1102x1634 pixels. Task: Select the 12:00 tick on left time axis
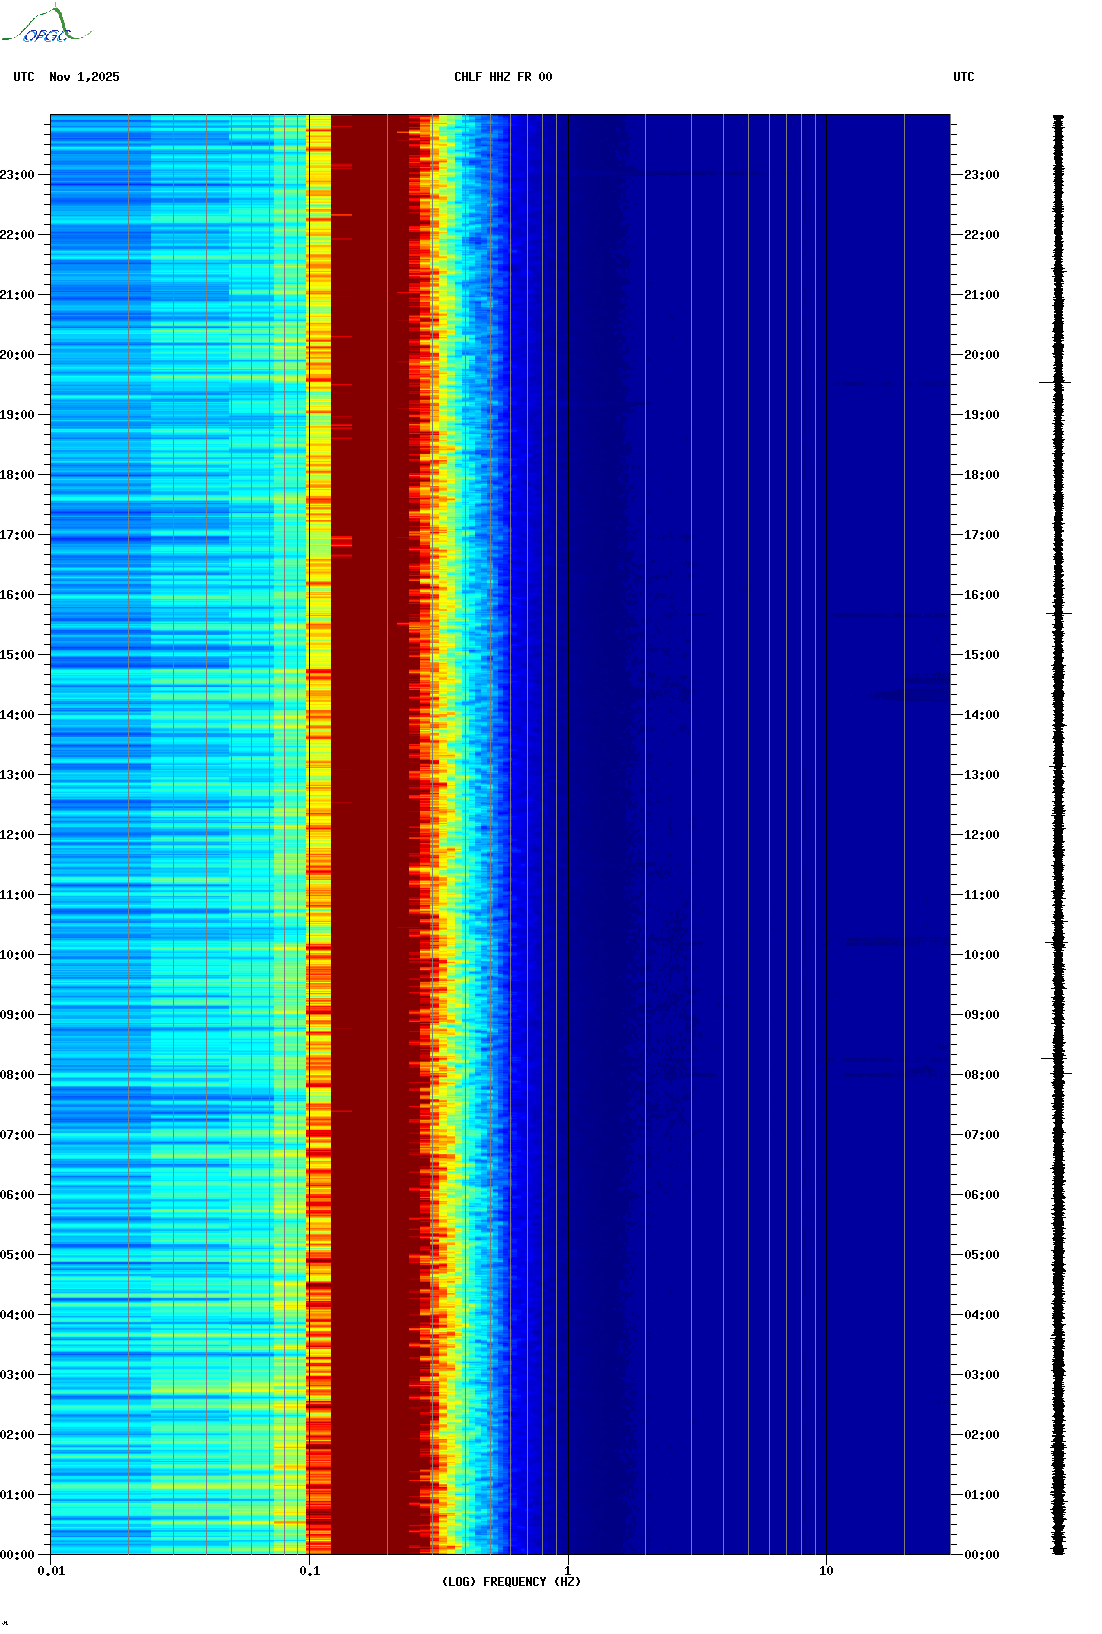[46, 834]
